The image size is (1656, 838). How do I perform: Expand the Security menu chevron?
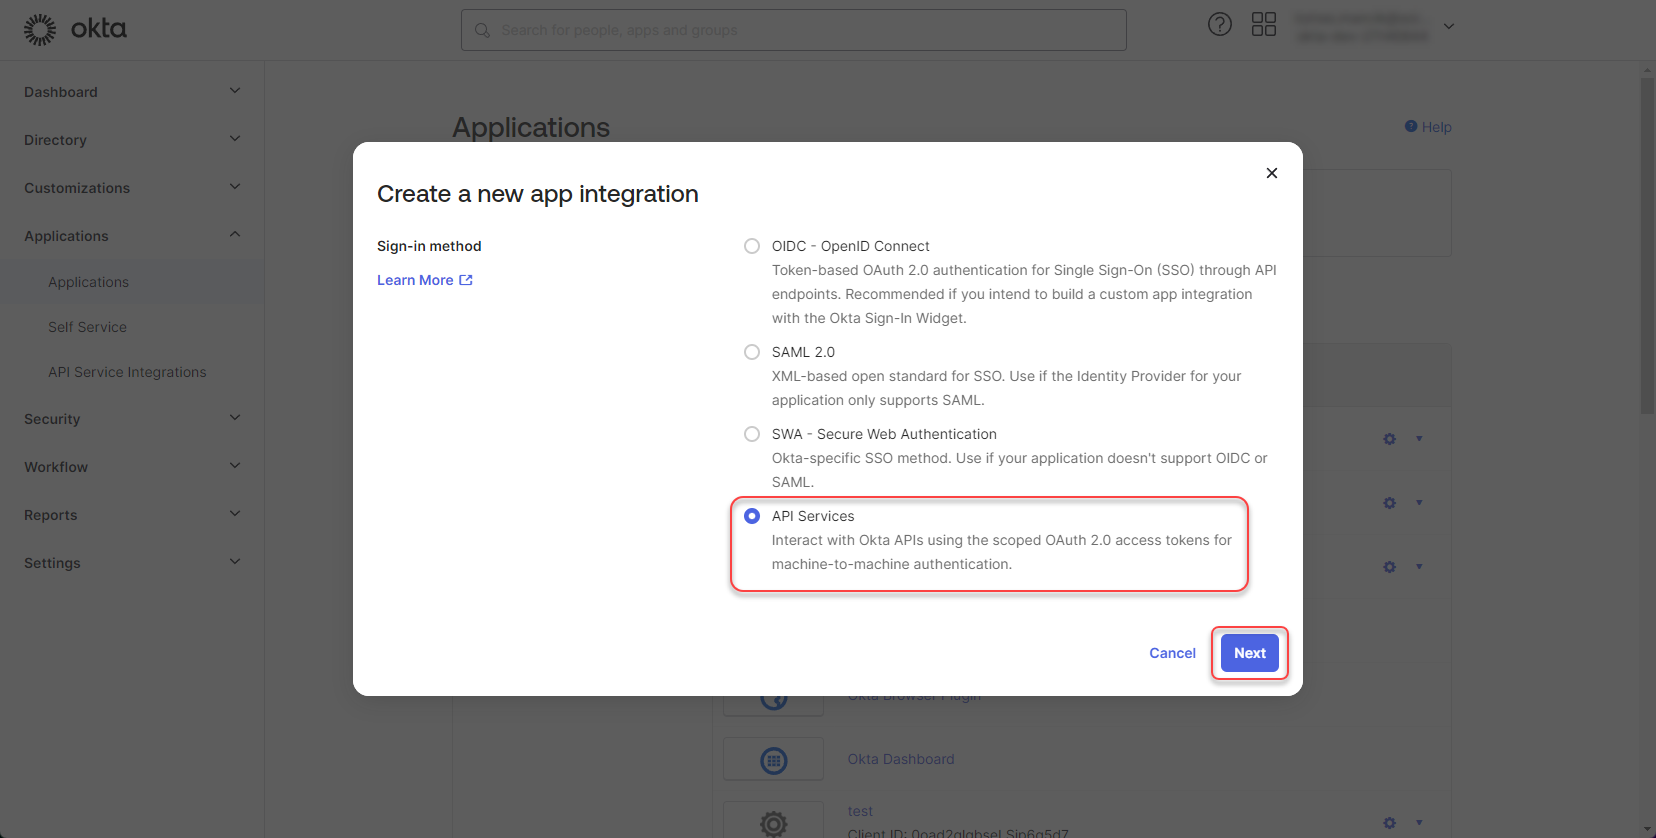click(235, 418)
